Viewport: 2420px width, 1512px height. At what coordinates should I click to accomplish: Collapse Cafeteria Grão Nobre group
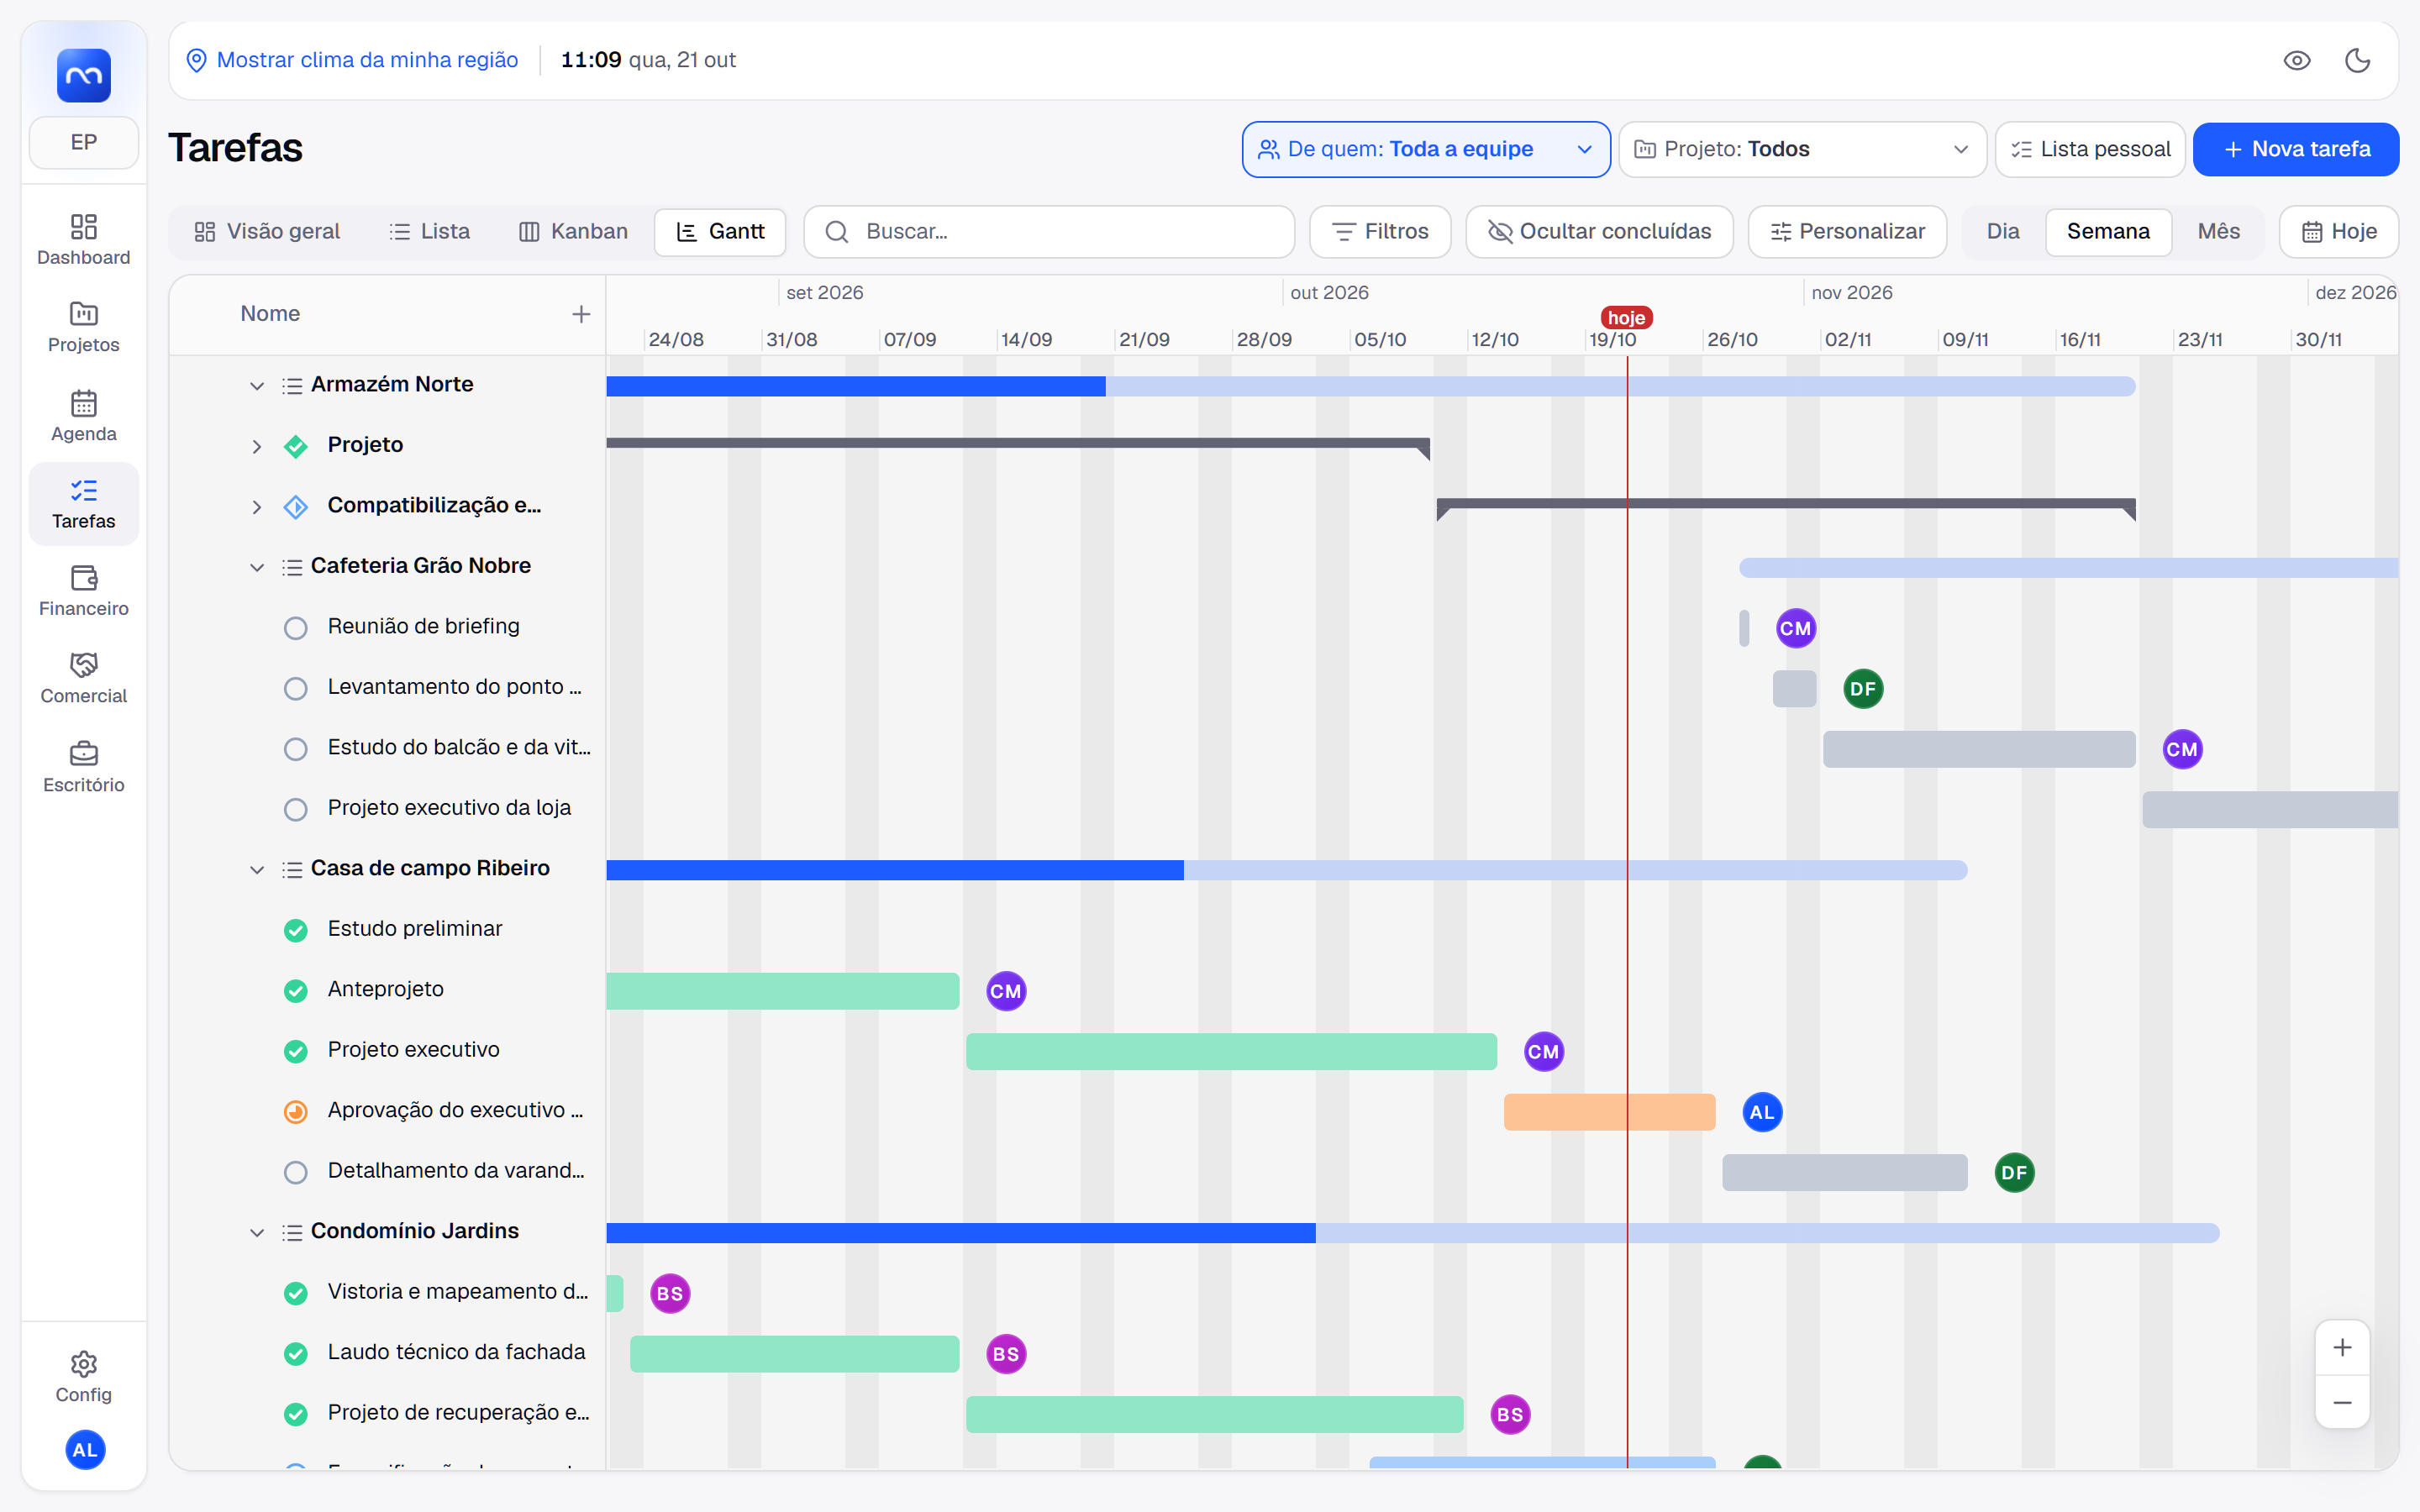(x=257, y=567)
